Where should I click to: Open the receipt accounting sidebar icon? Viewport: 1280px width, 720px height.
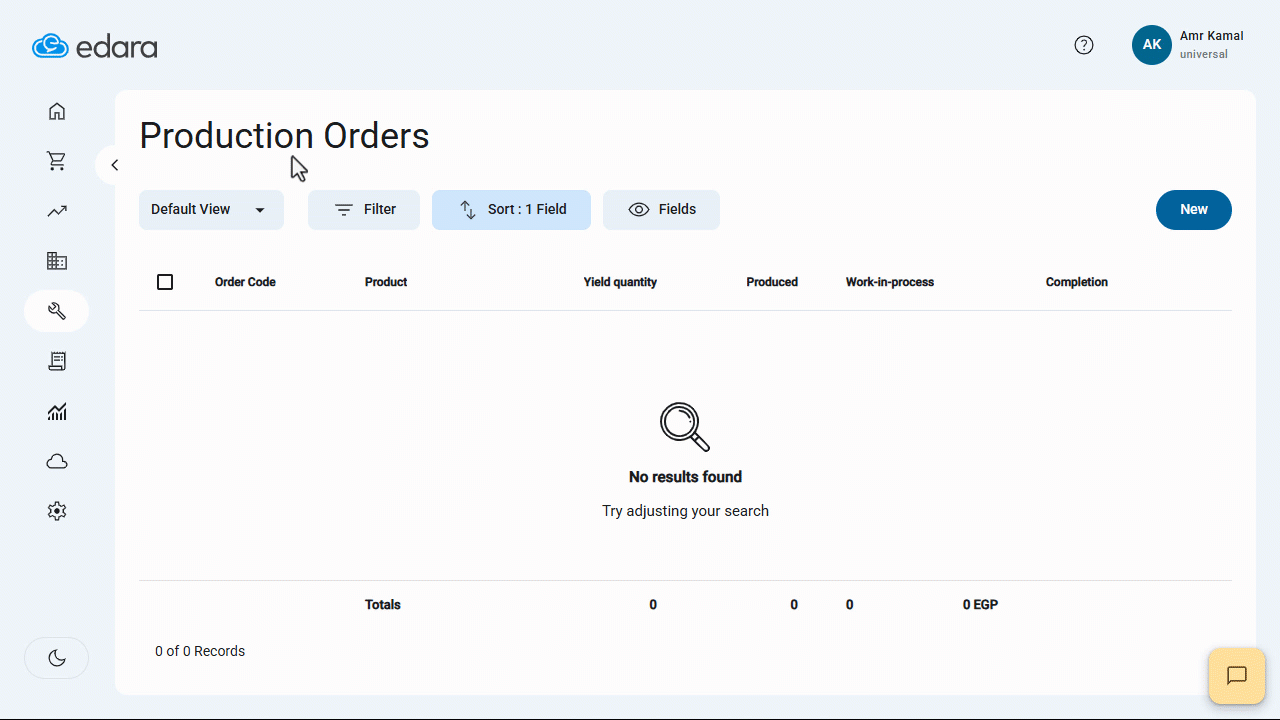point(57,361)
